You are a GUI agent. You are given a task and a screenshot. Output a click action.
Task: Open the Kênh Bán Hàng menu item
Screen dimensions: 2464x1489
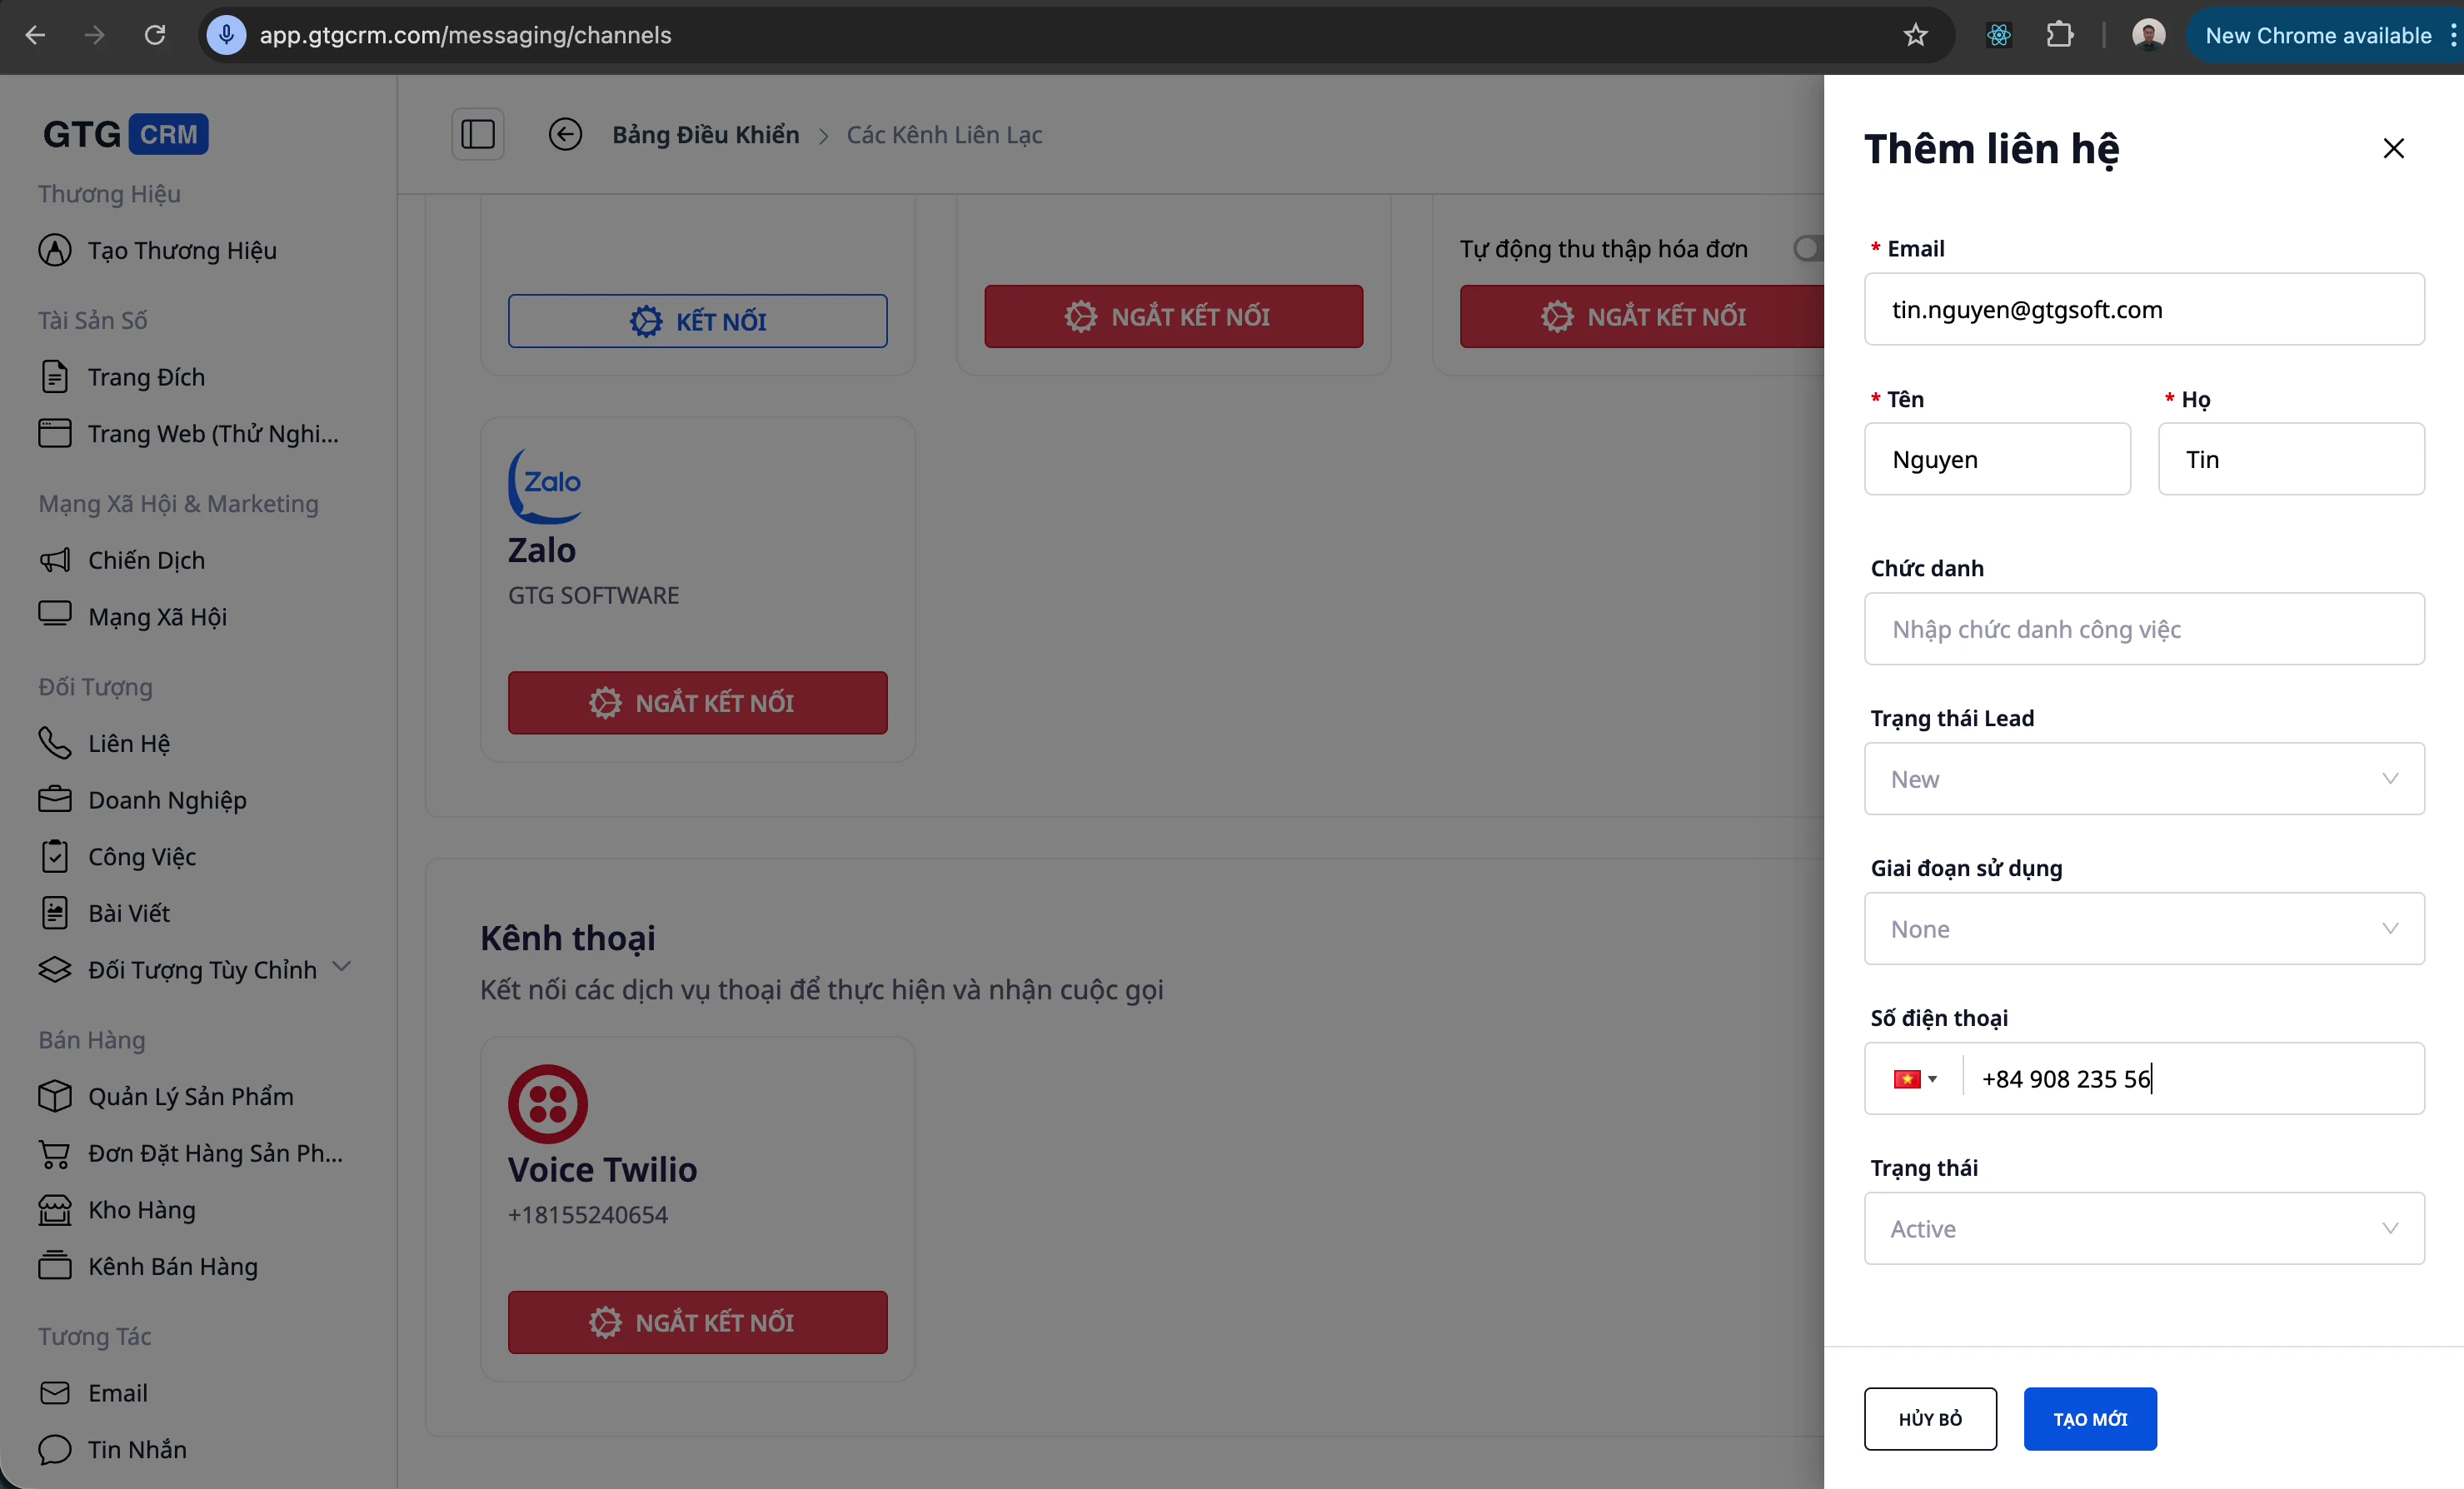click(172, 1266)
